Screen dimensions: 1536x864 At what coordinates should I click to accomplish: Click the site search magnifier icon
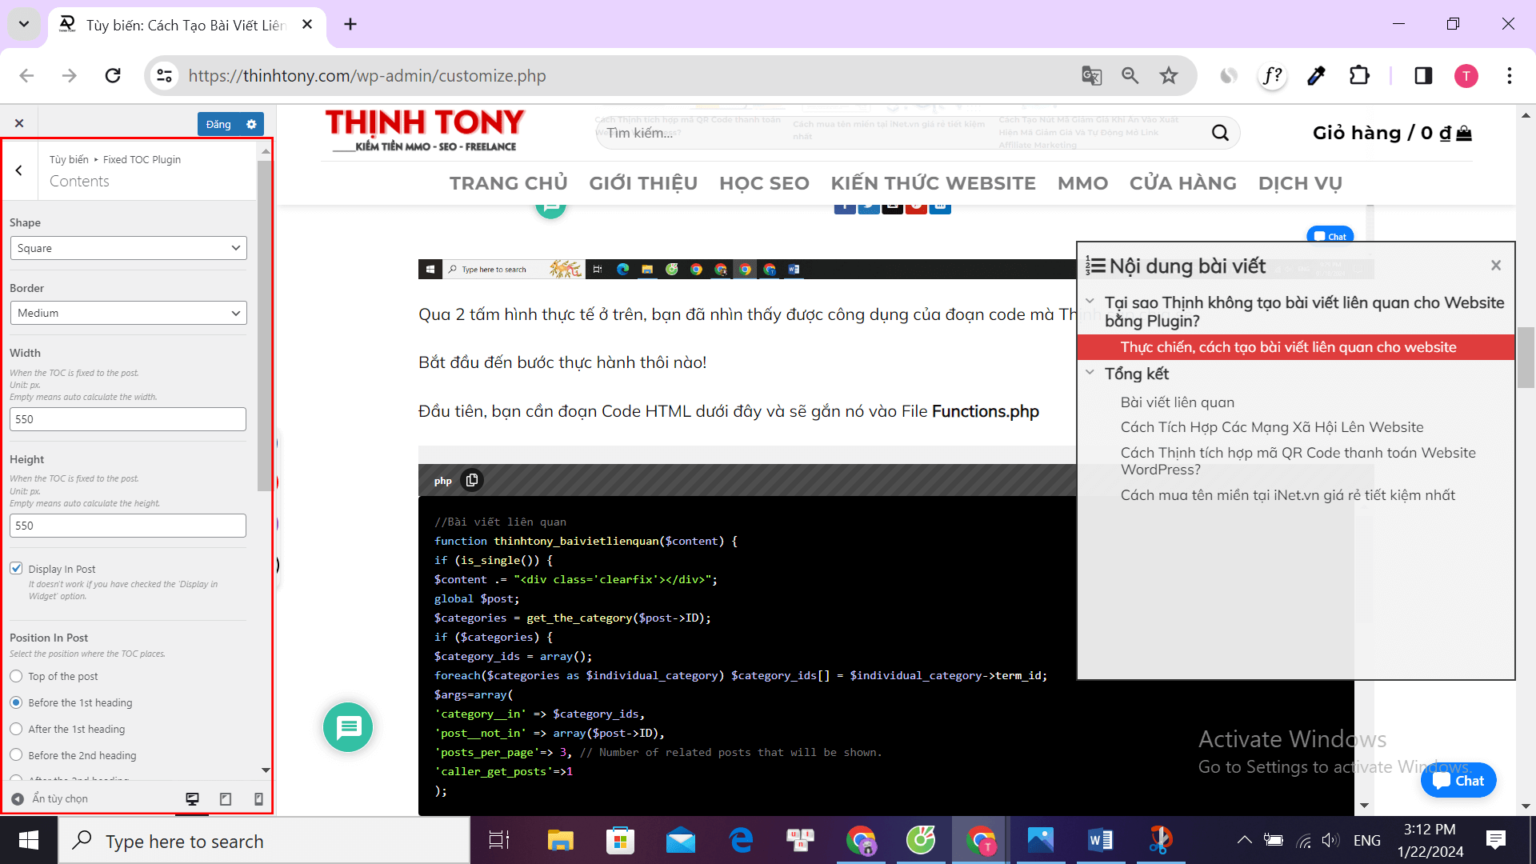[1220, 133]
